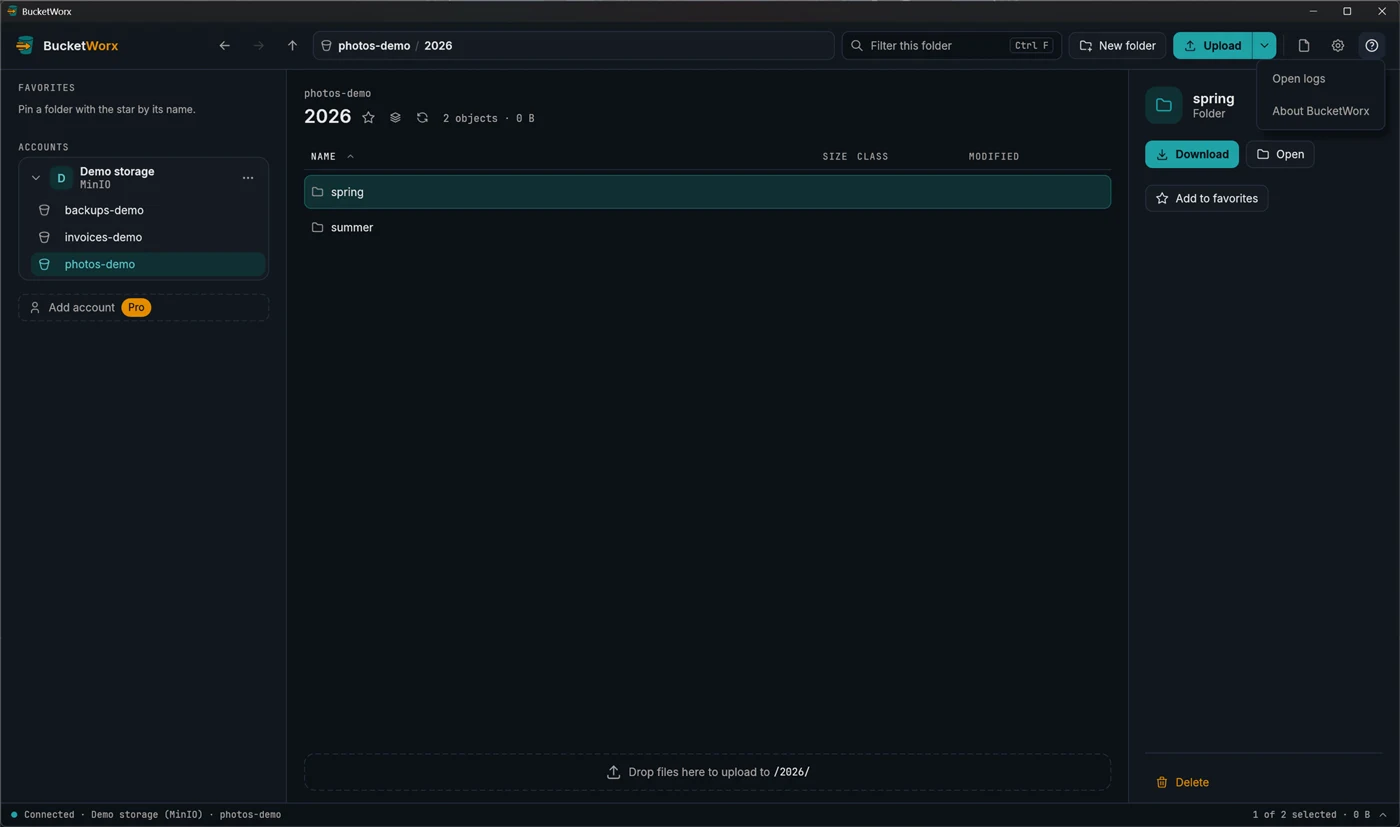Click the Connected status text
Screen dimensions: 1400x827
[49, 815]
